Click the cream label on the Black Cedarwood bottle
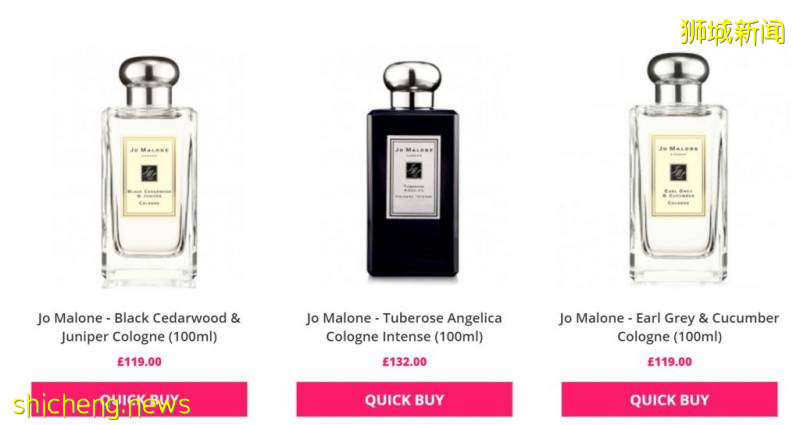 (148, 176)
